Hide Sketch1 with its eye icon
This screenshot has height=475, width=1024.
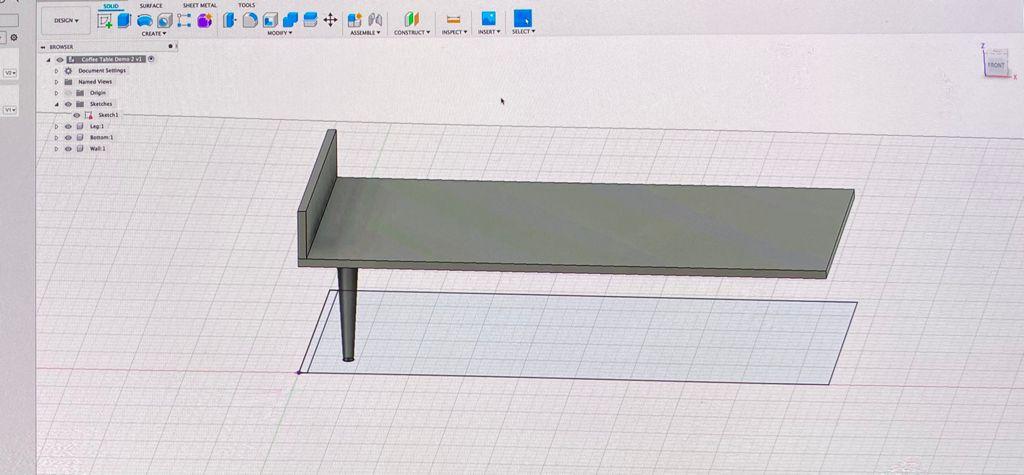pos(76,115)
